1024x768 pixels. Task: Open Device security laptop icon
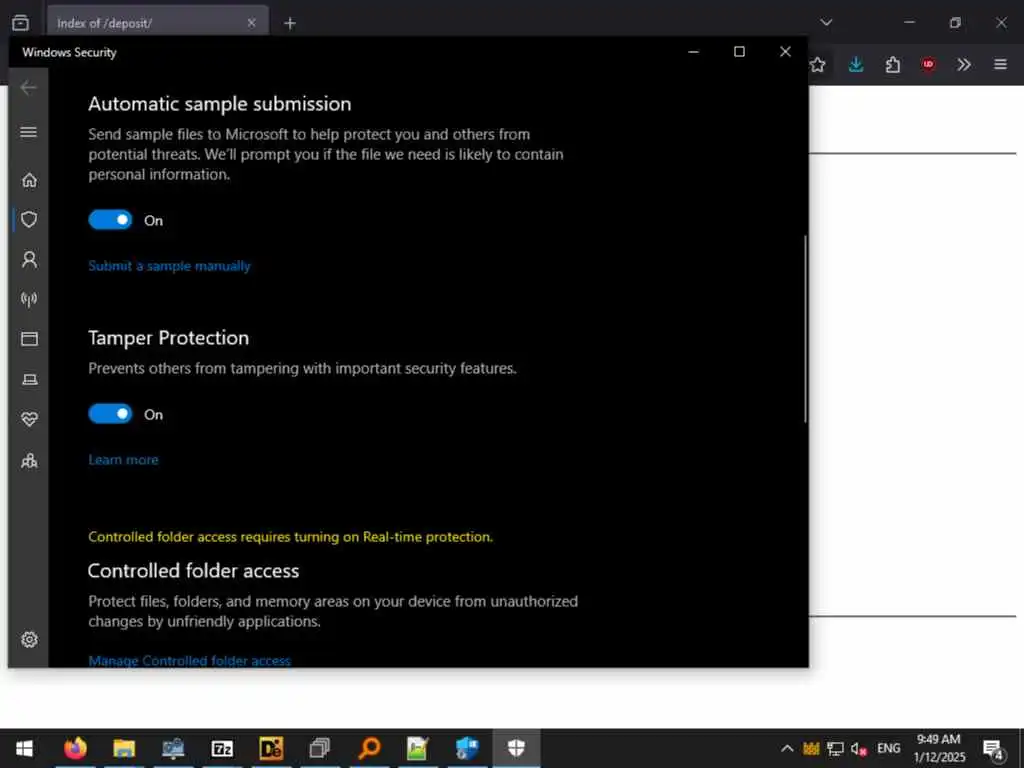pos(29,379)
